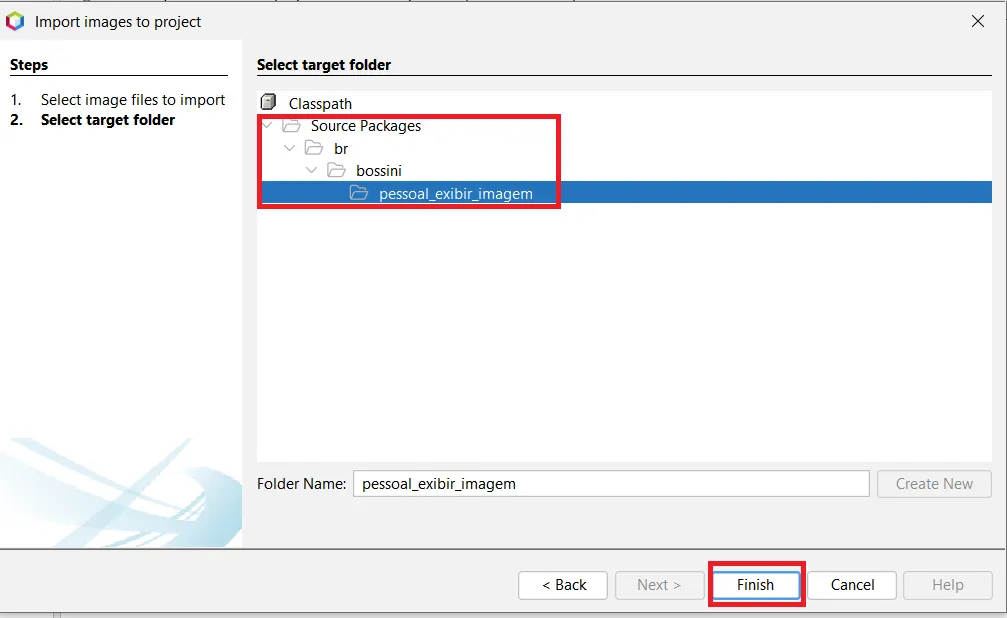Click the 'Folder Name:' label
This screenshot has height=618, width=1007.
(x=301, y=484)
